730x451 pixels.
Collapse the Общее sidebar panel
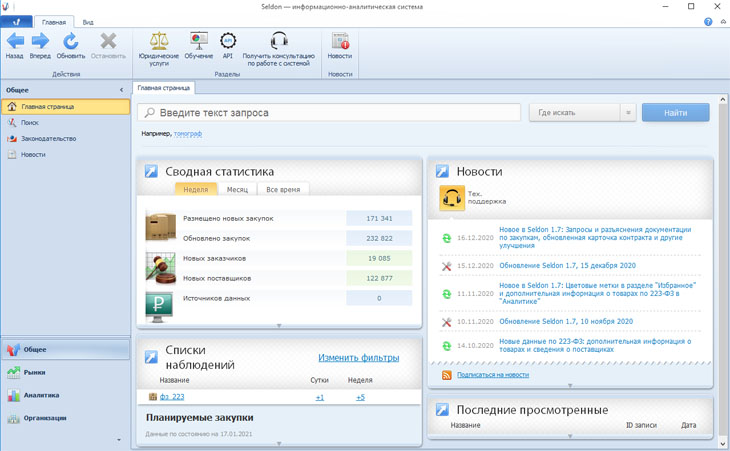122,90
